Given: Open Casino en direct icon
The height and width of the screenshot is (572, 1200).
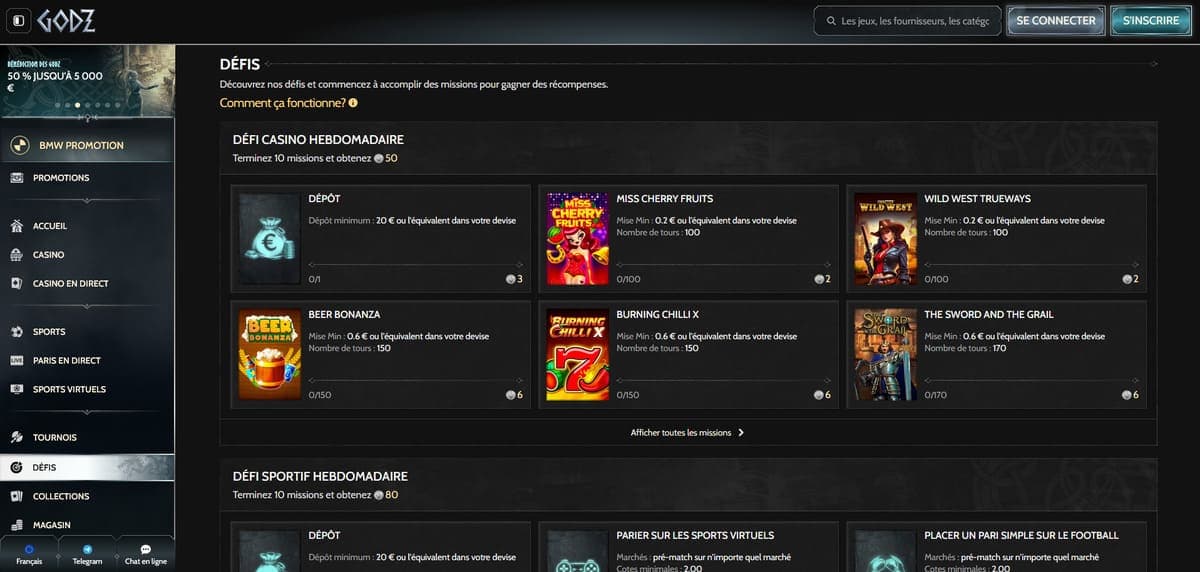Looking at the screenshot, I should coord(16,284).
